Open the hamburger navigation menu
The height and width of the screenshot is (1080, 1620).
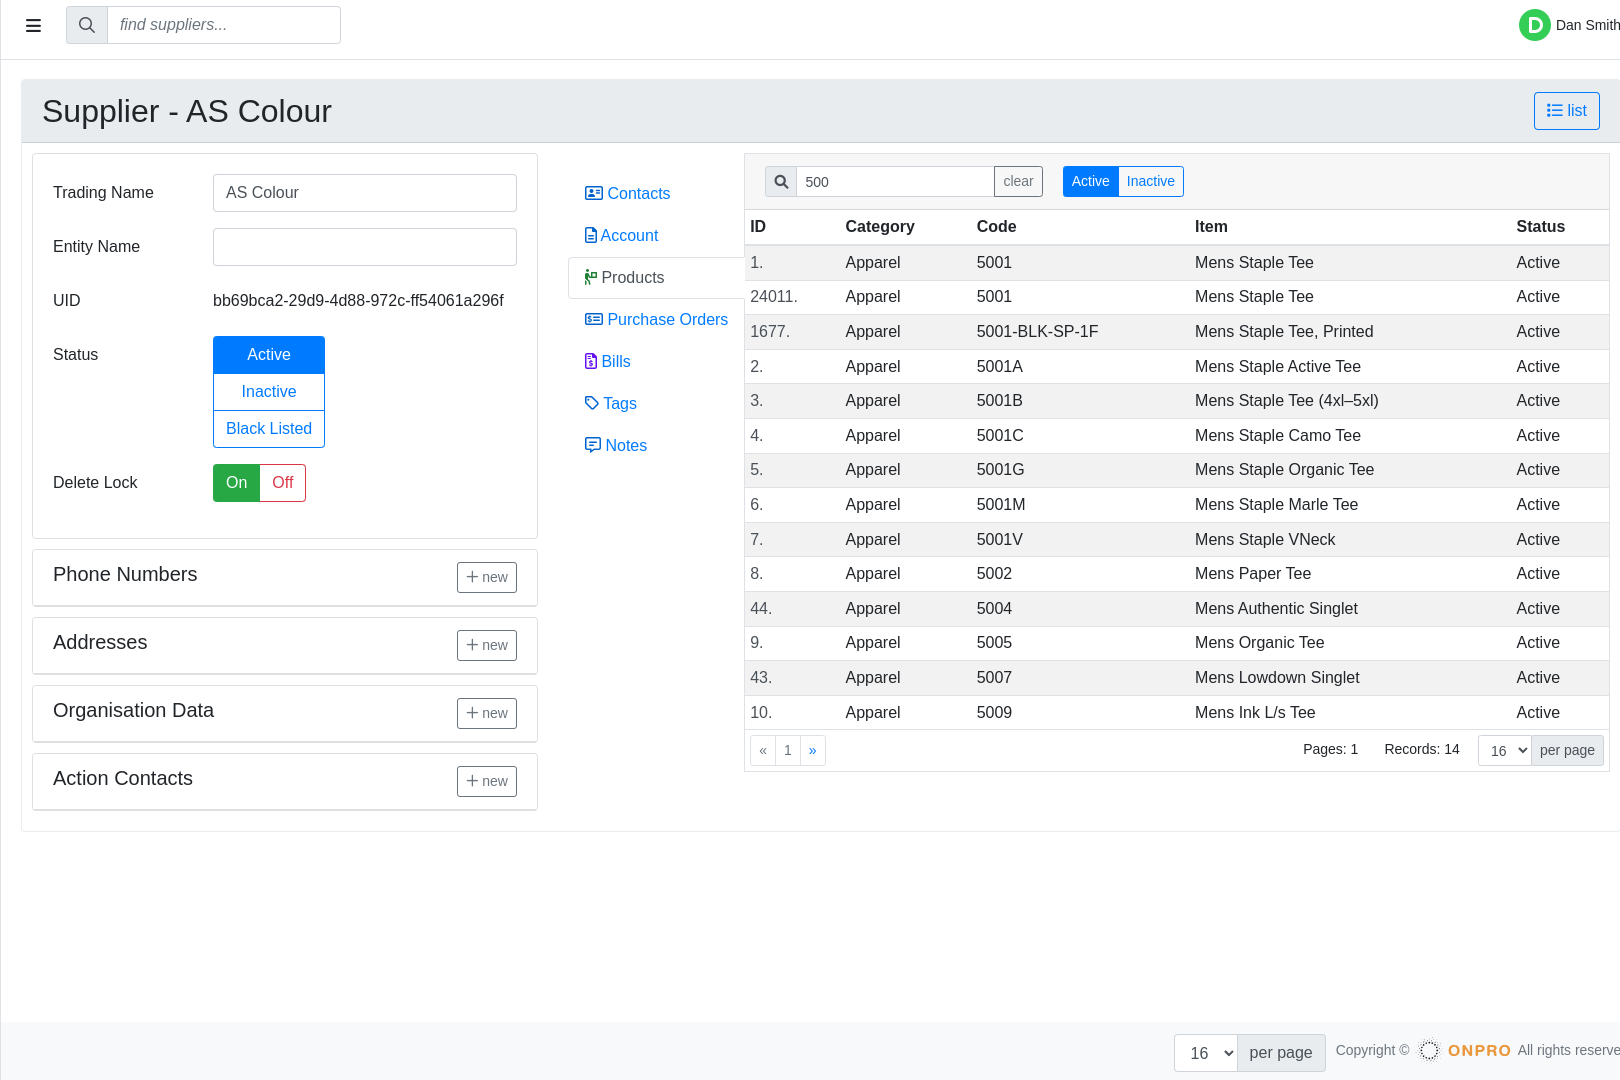[33, 26]
